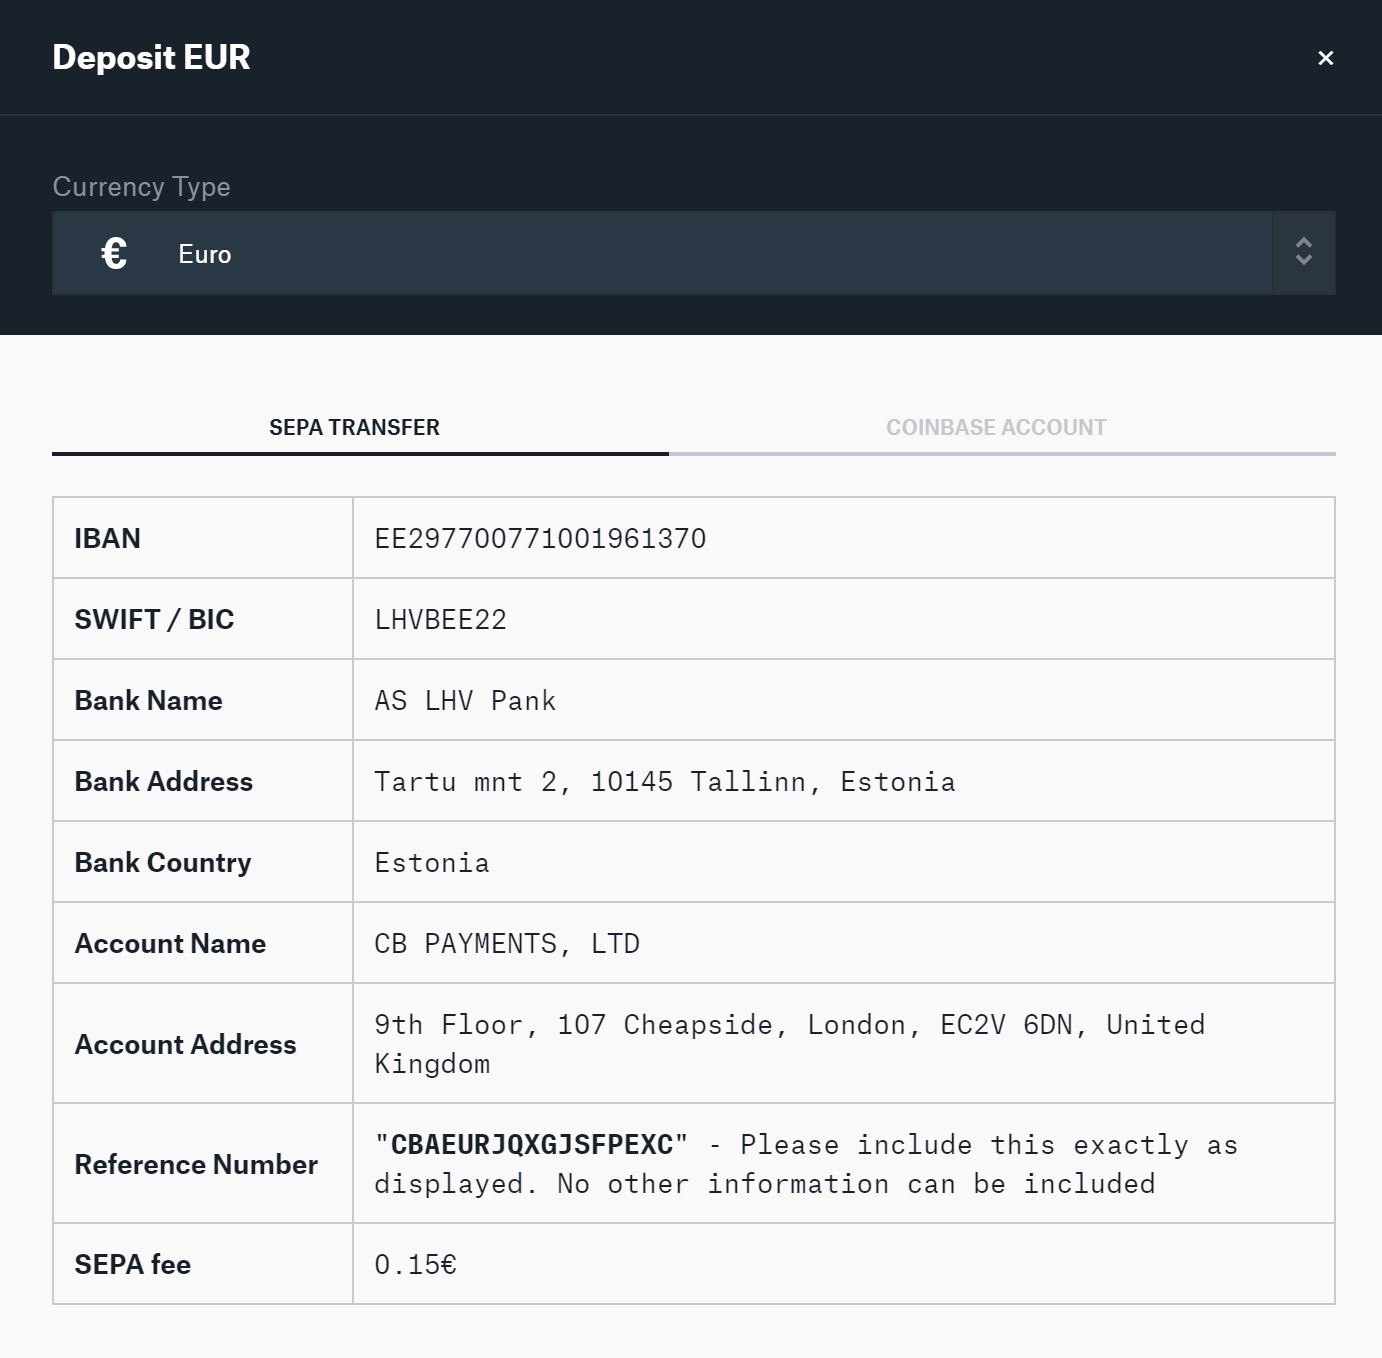The image size is (1382, 1358).
Task: Open the Currency Type dropdown
Action: pyautogui.click(x=693, y=253)
